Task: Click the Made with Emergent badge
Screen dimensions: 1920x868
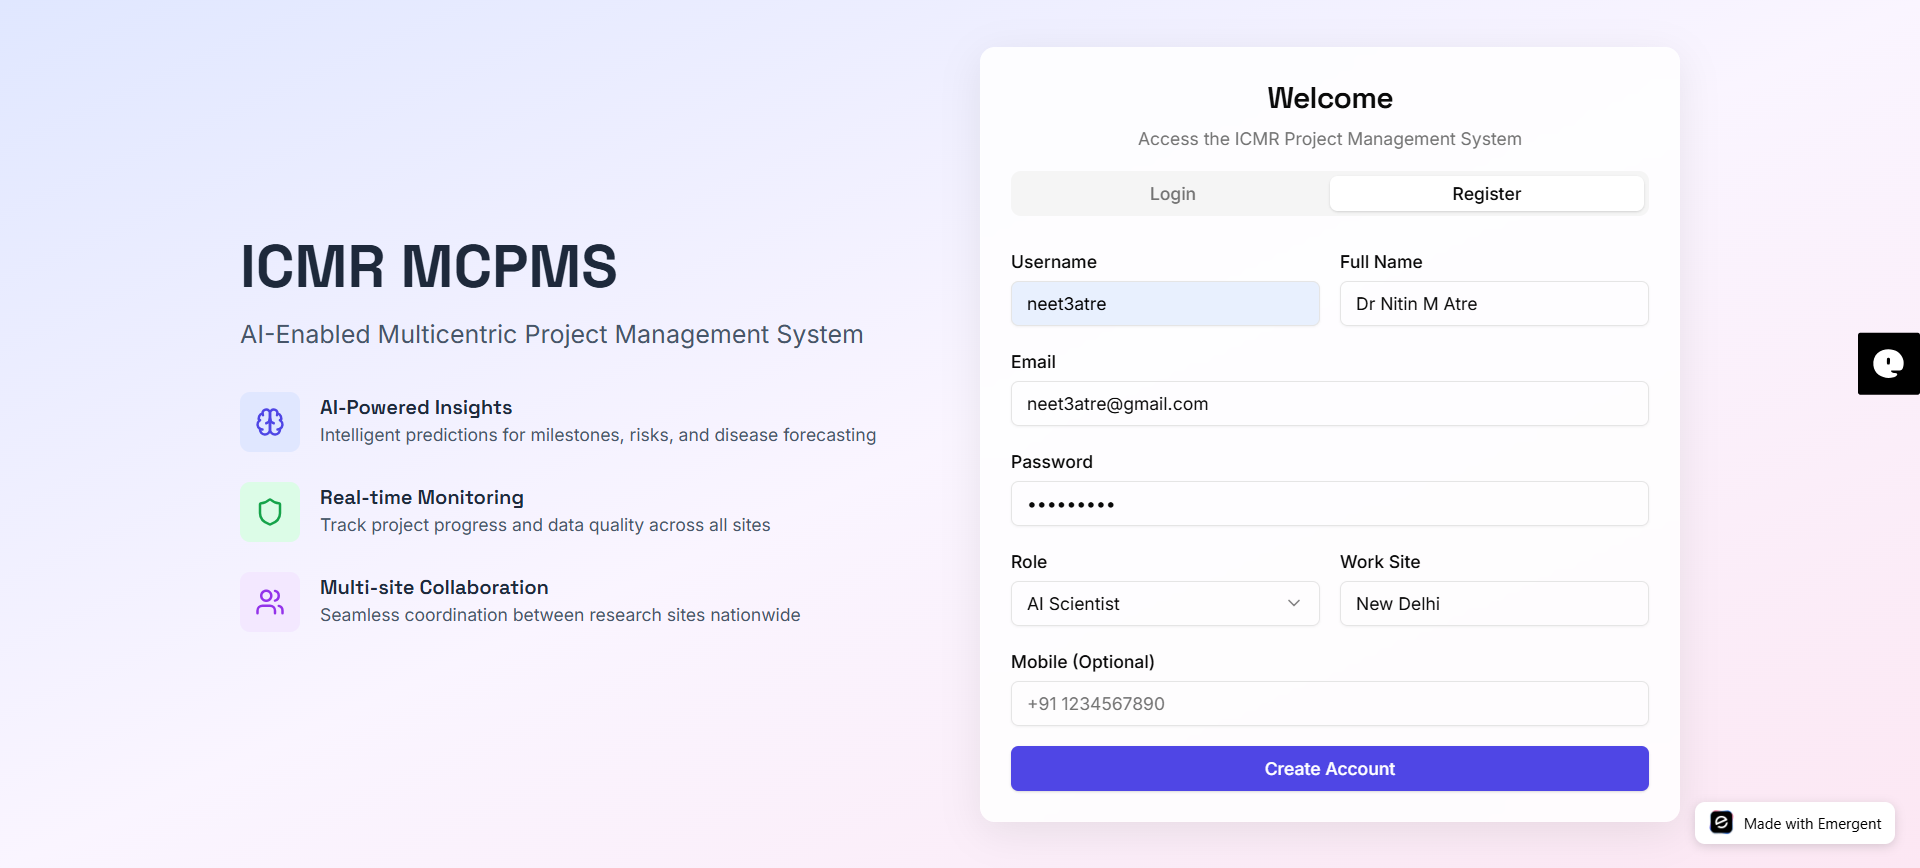Action: click(1795, 823)
